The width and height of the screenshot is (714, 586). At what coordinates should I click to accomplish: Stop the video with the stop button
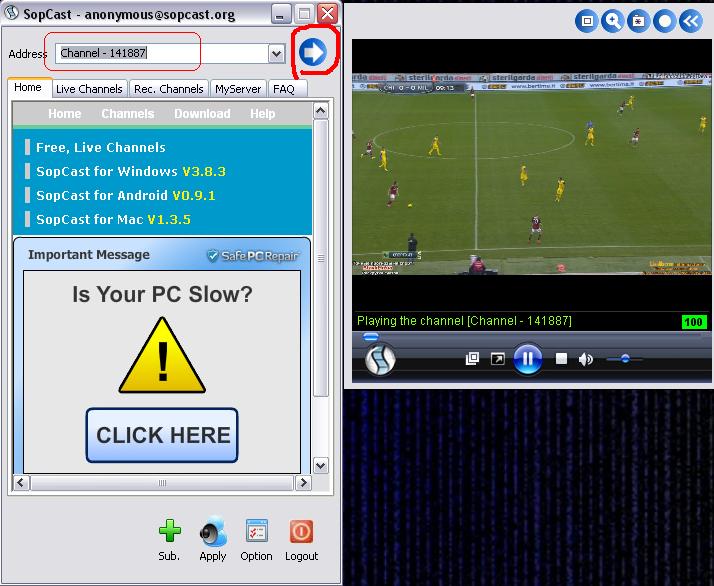pos(561,359)
